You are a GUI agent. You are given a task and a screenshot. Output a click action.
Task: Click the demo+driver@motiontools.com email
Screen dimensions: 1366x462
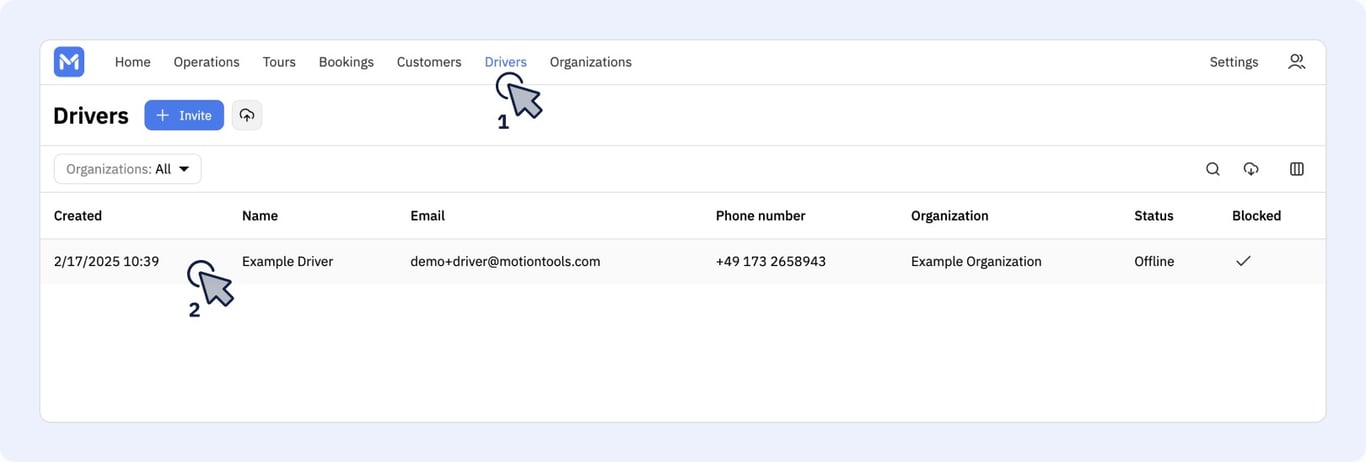[x=505, y=261]
